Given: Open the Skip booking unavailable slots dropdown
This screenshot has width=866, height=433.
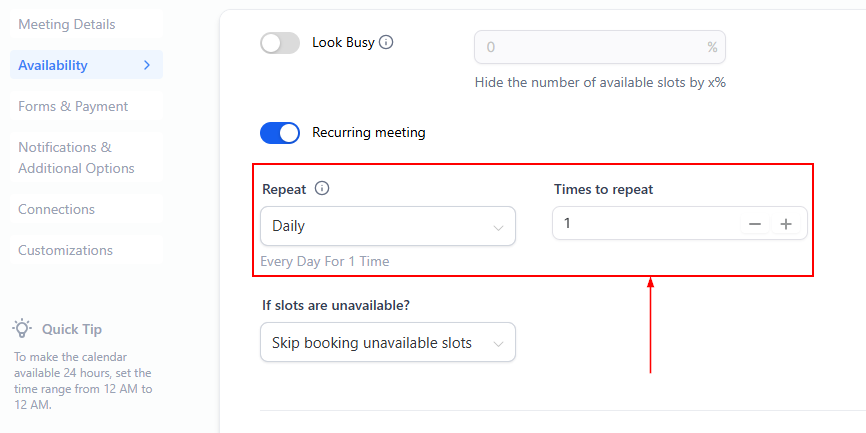Looking at the screenshot, I should coord(387,343).
